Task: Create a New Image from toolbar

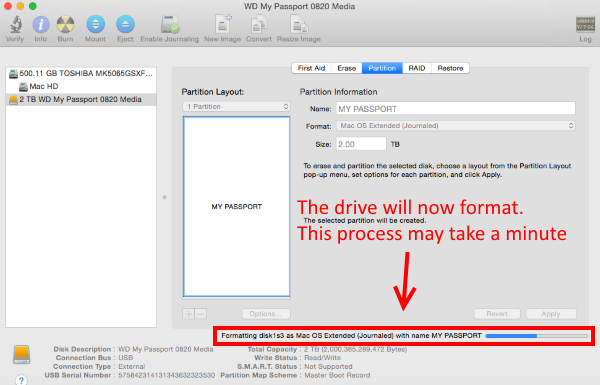Action: click(223, 24)
